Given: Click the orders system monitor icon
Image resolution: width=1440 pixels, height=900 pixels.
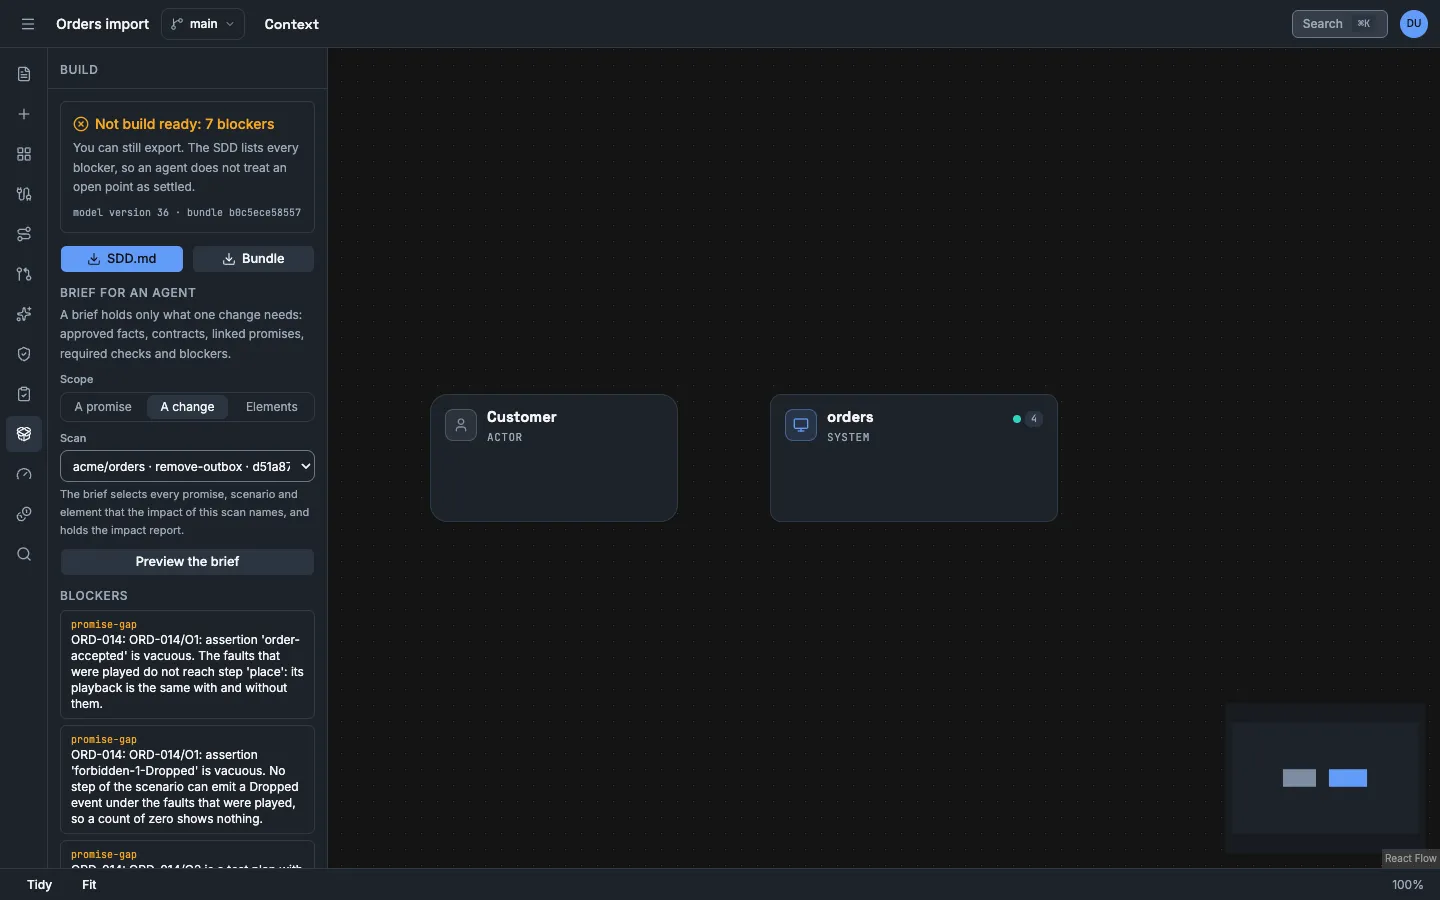Looking at the screenshot, I should [801, 425].
